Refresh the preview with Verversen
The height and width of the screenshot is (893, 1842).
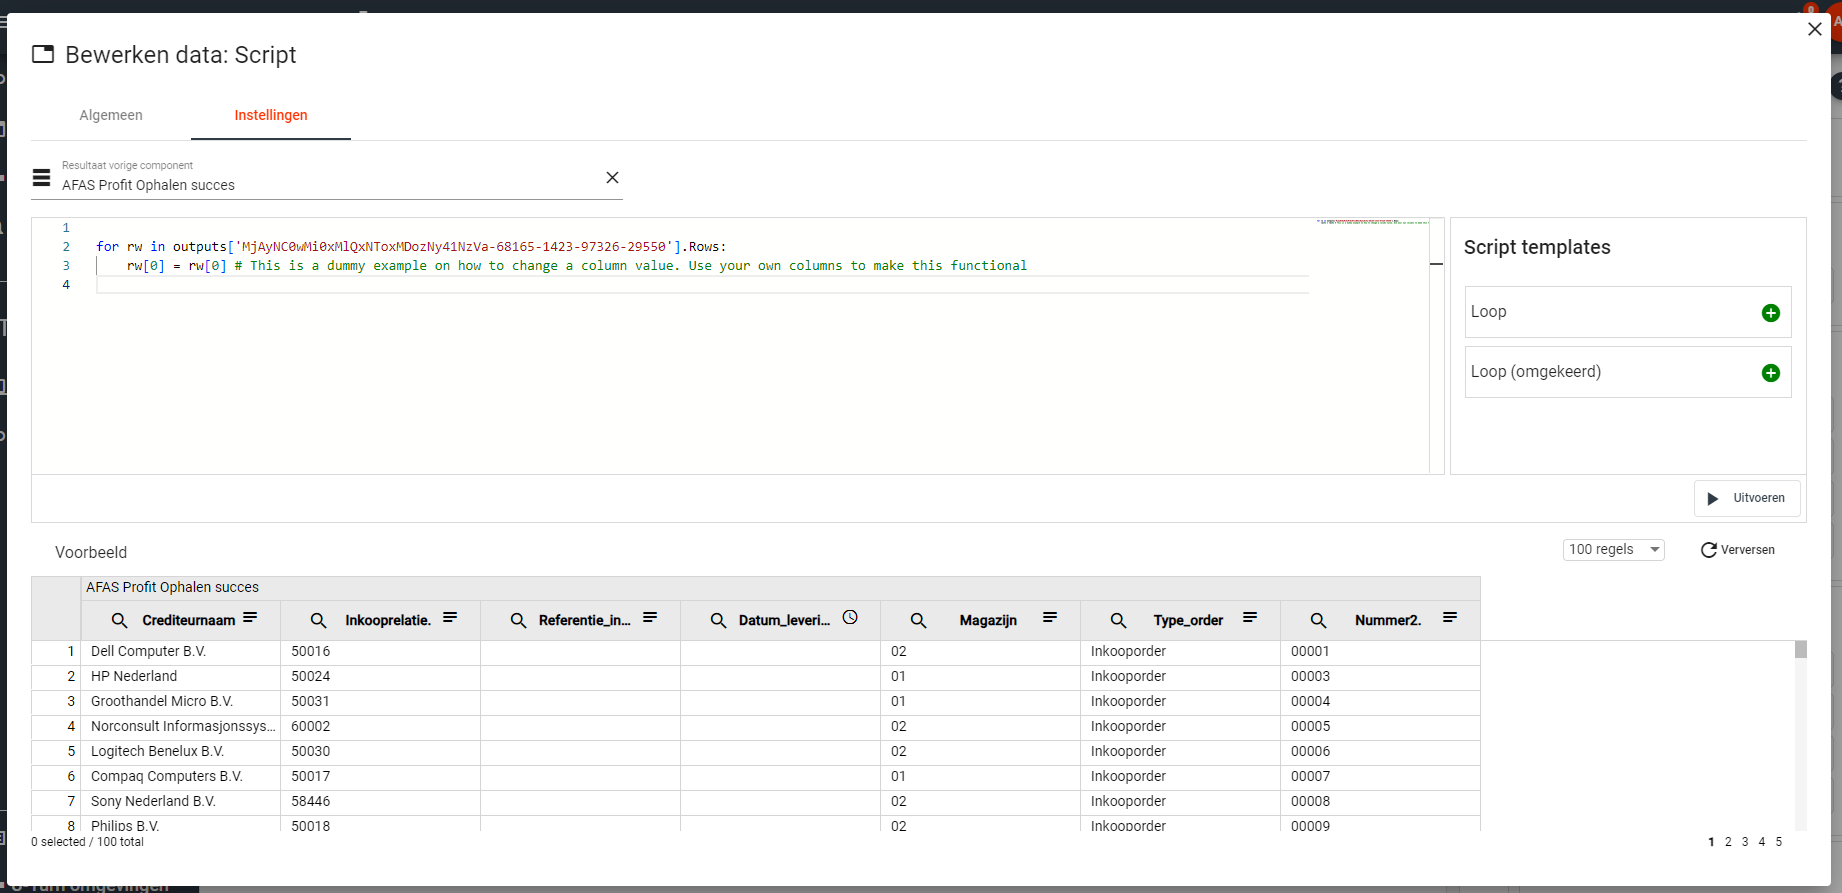tap(1738, 550)
